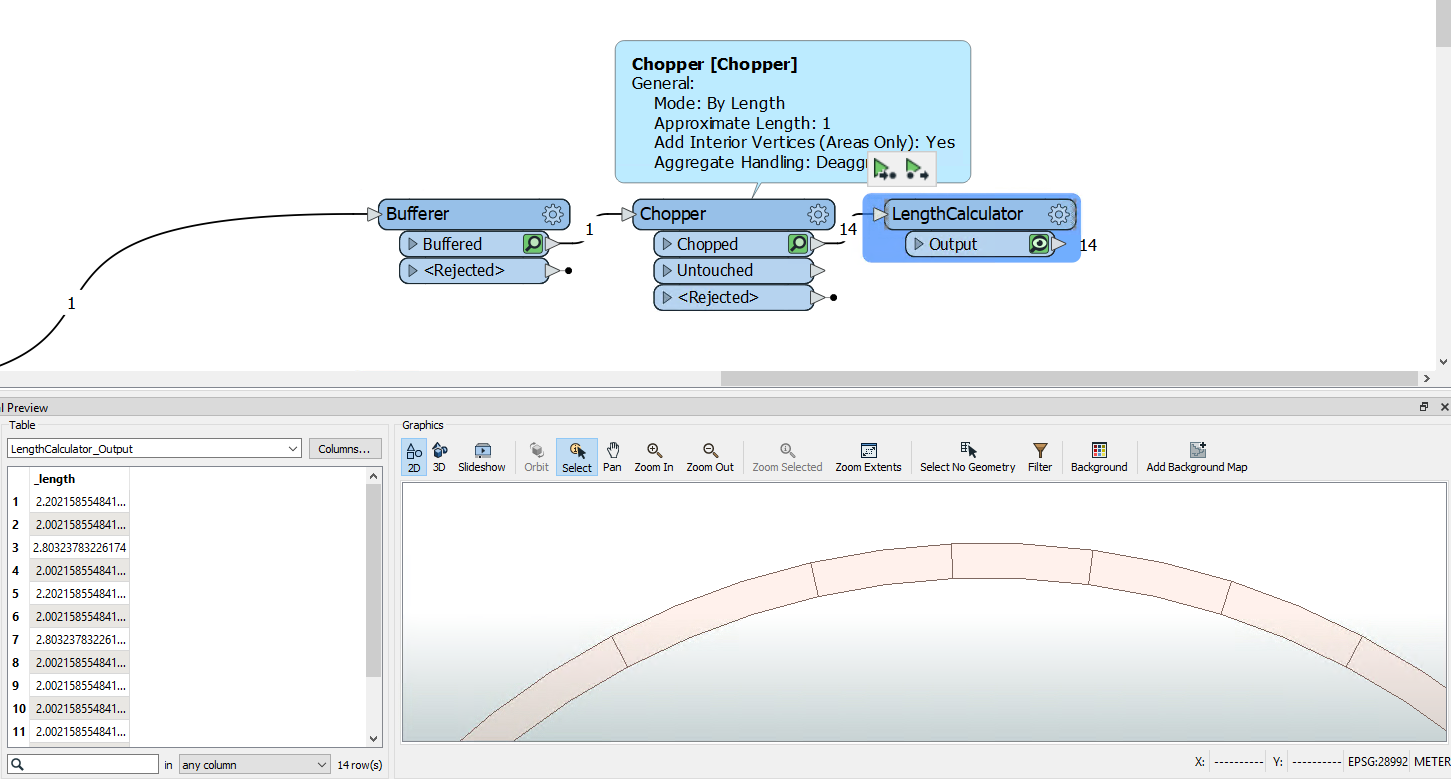The width and height of the screenshot is (1451, 779).
Task: Select table row number 1
Action: 16,501
